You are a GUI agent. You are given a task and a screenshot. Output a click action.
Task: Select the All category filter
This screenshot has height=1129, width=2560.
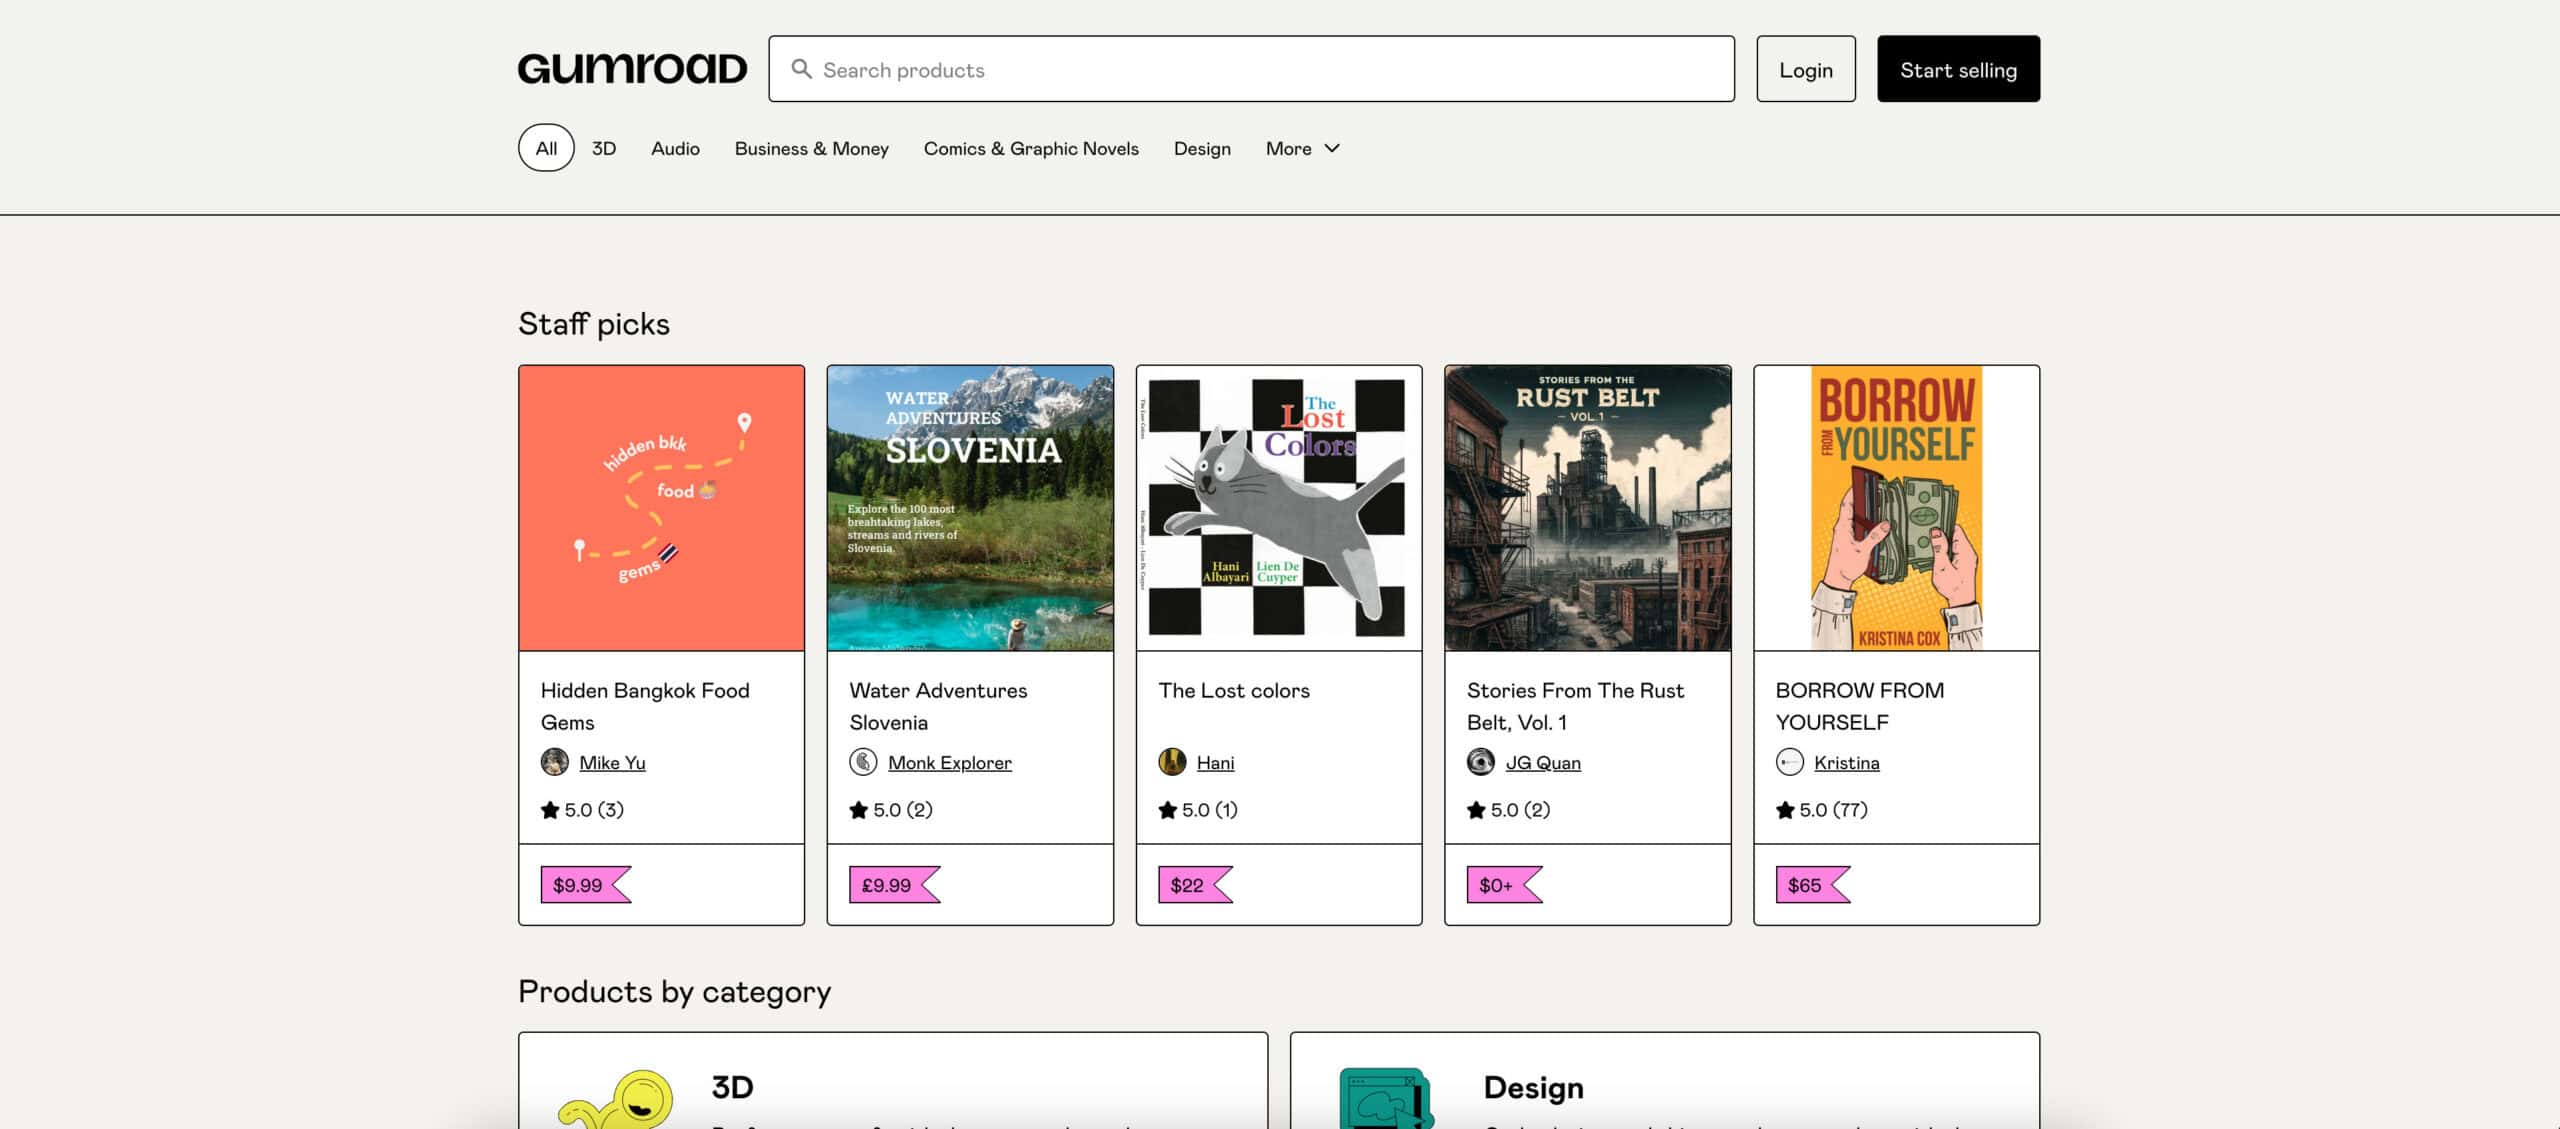click(546, 147)
